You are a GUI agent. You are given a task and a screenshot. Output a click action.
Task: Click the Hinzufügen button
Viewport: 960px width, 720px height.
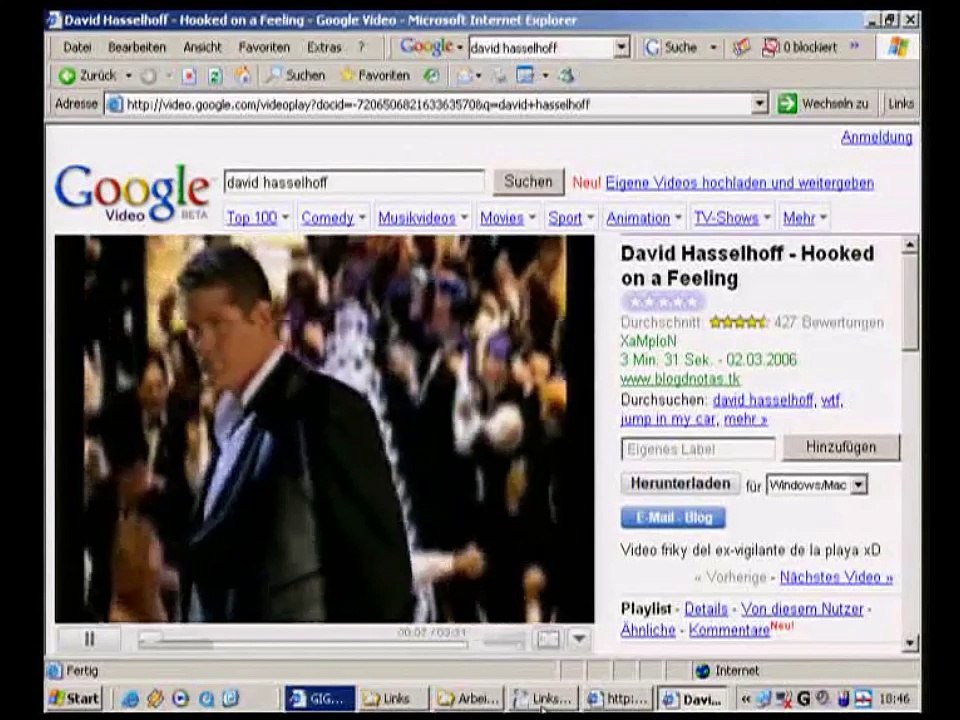[841, 448]
